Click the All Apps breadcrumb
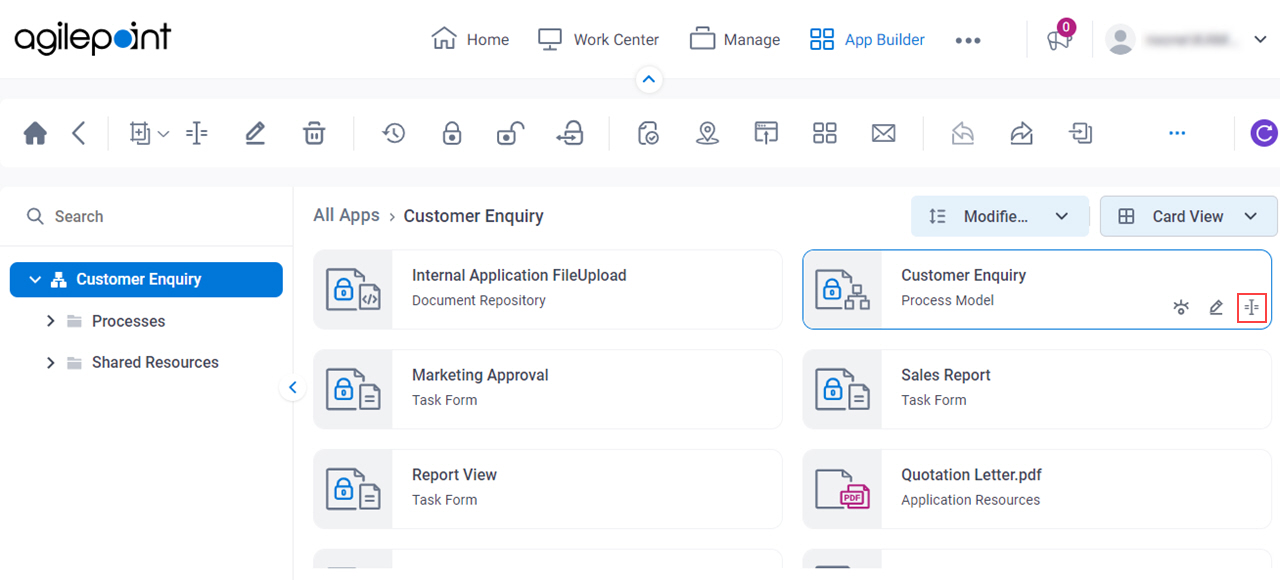This screenshot has width=1280, height=580. [346, 215]
